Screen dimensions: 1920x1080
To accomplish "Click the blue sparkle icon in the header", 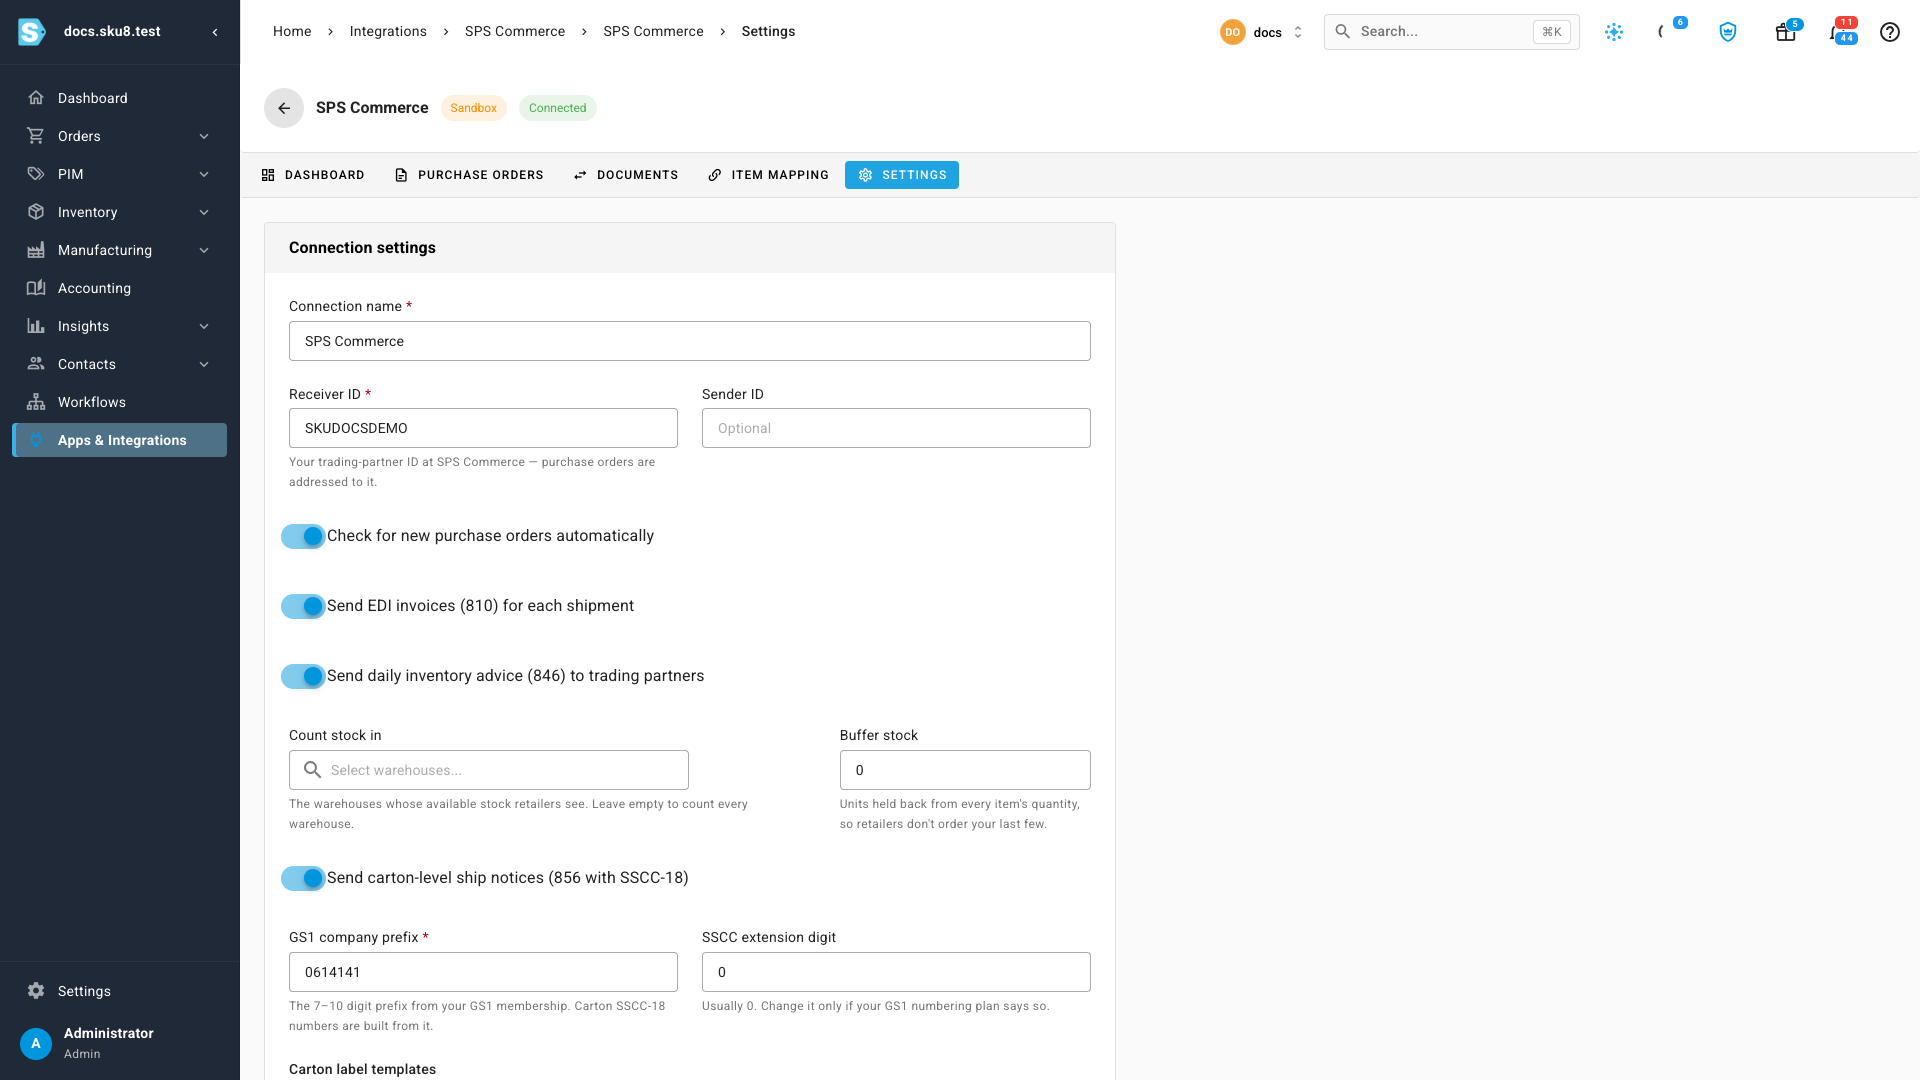I will pyautogui.click(x=1614, y=32).
